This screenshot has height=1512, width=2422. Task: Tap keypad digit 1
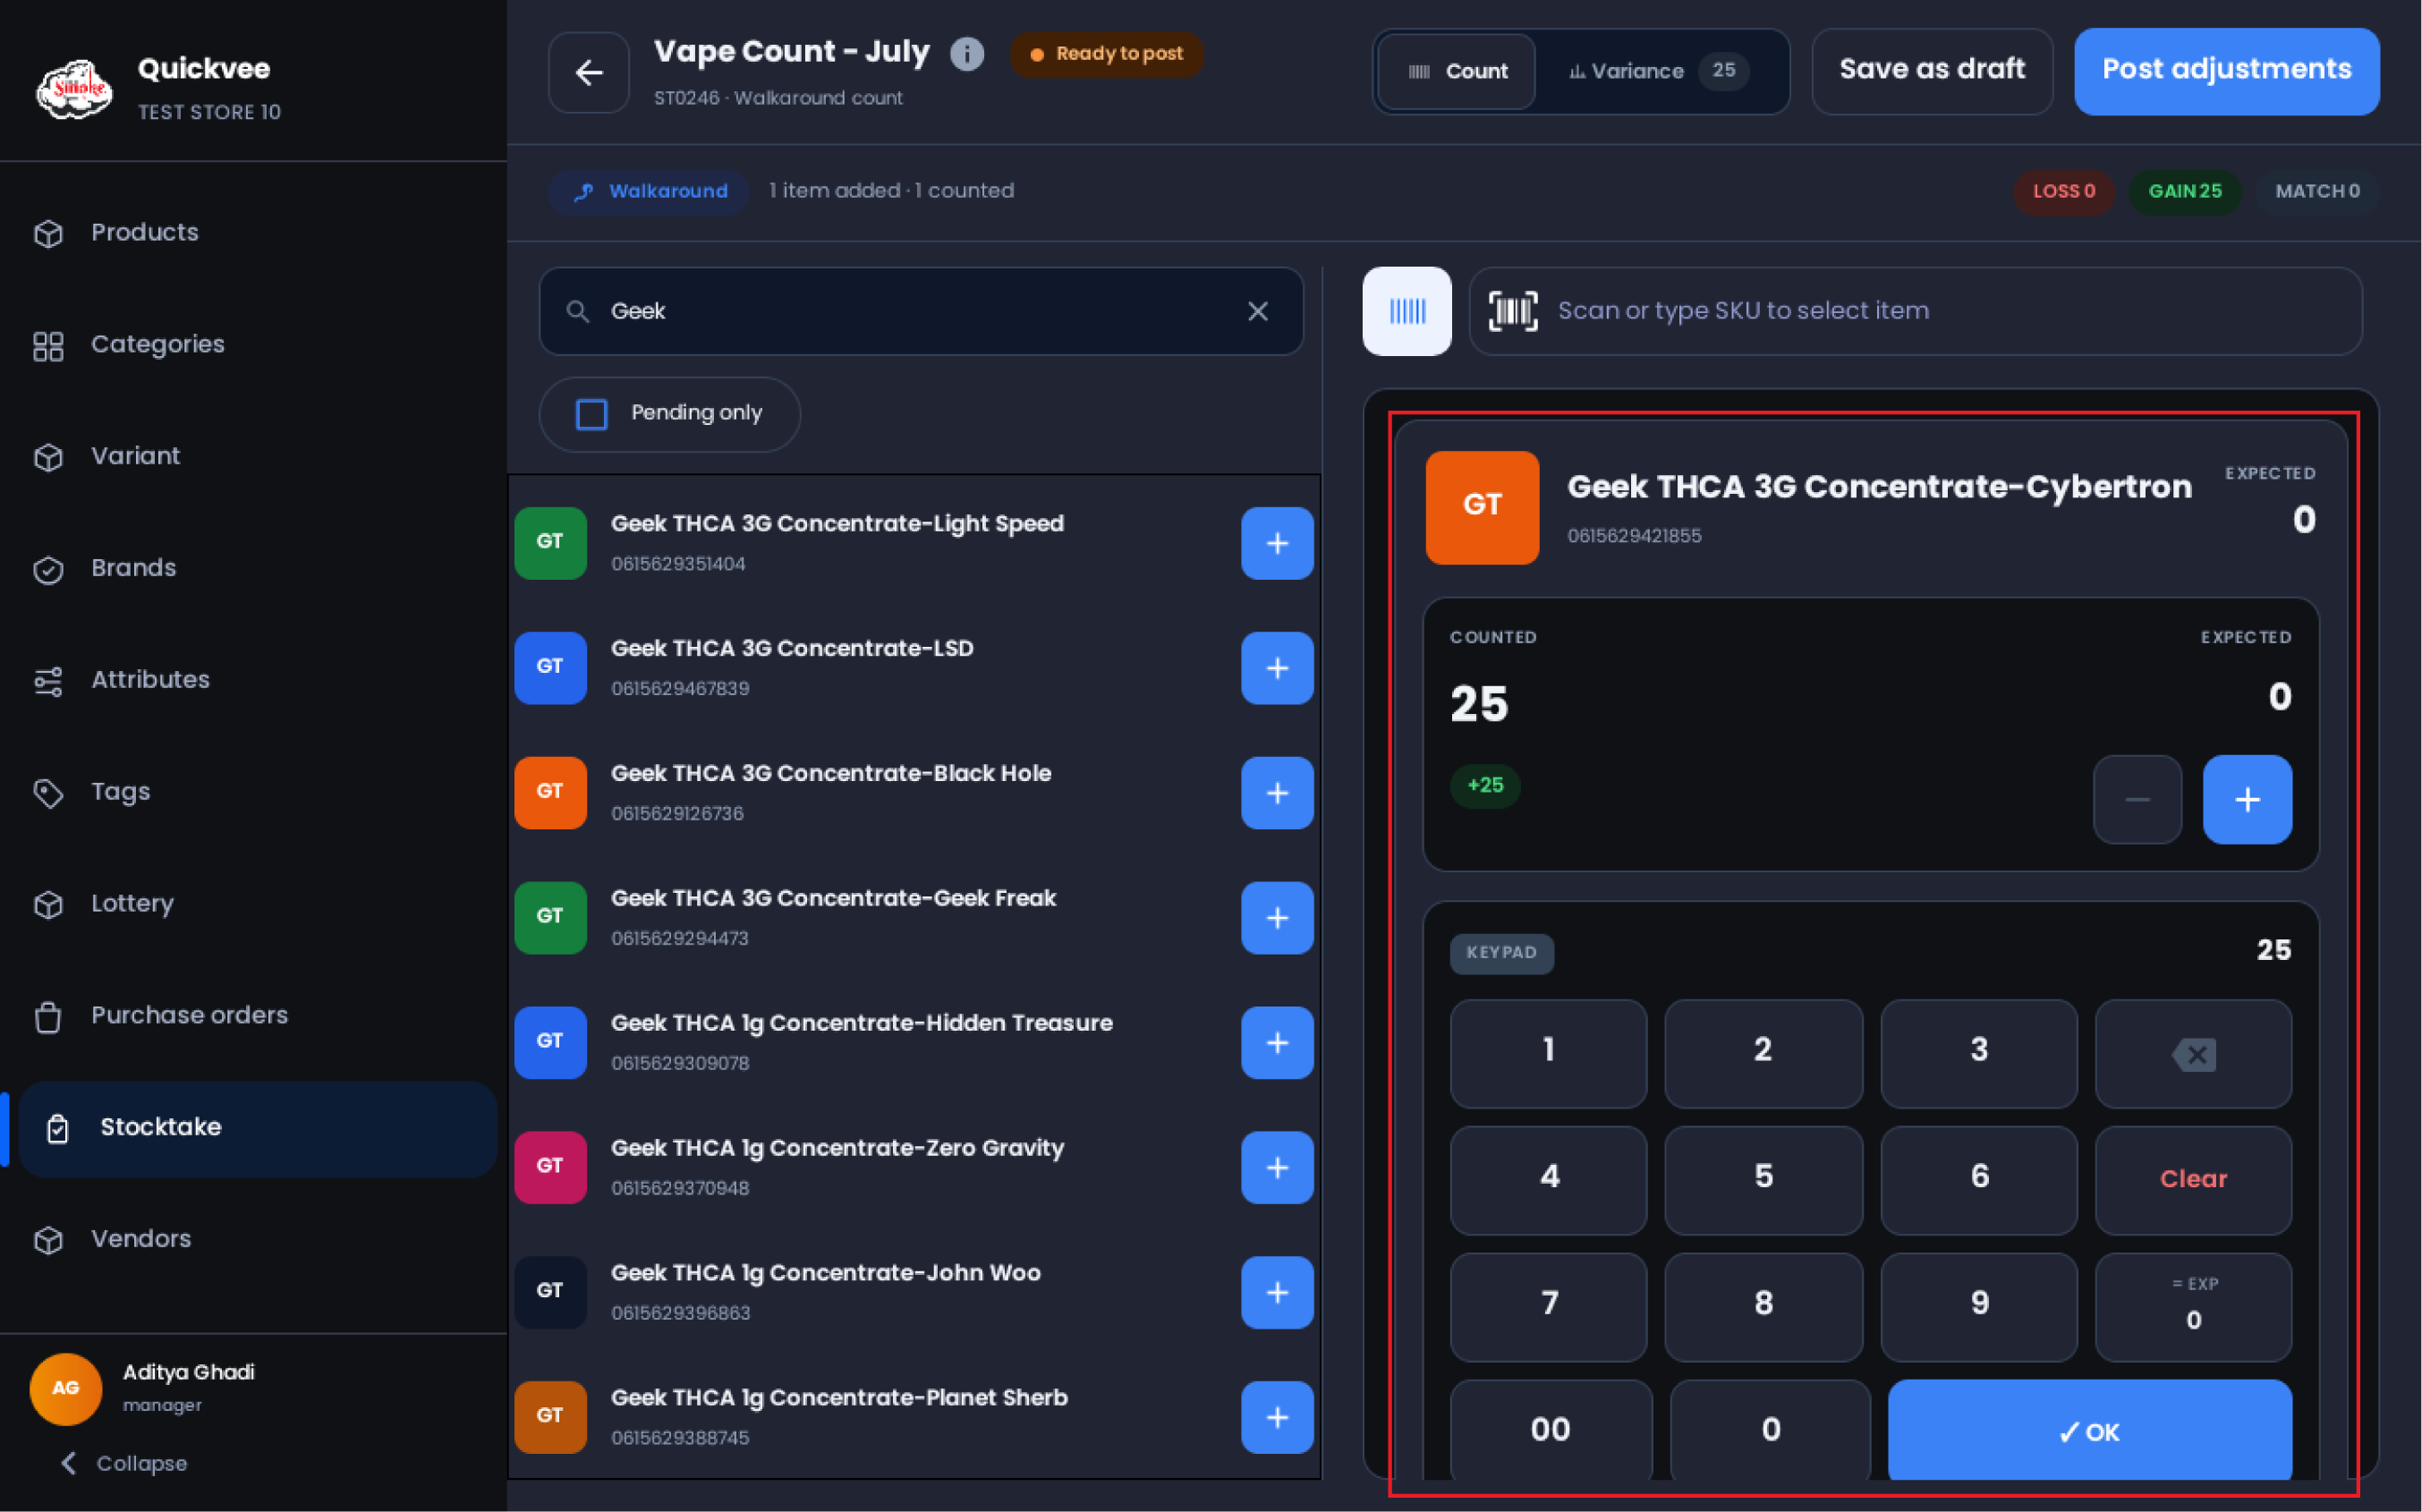(1548, 1054)
